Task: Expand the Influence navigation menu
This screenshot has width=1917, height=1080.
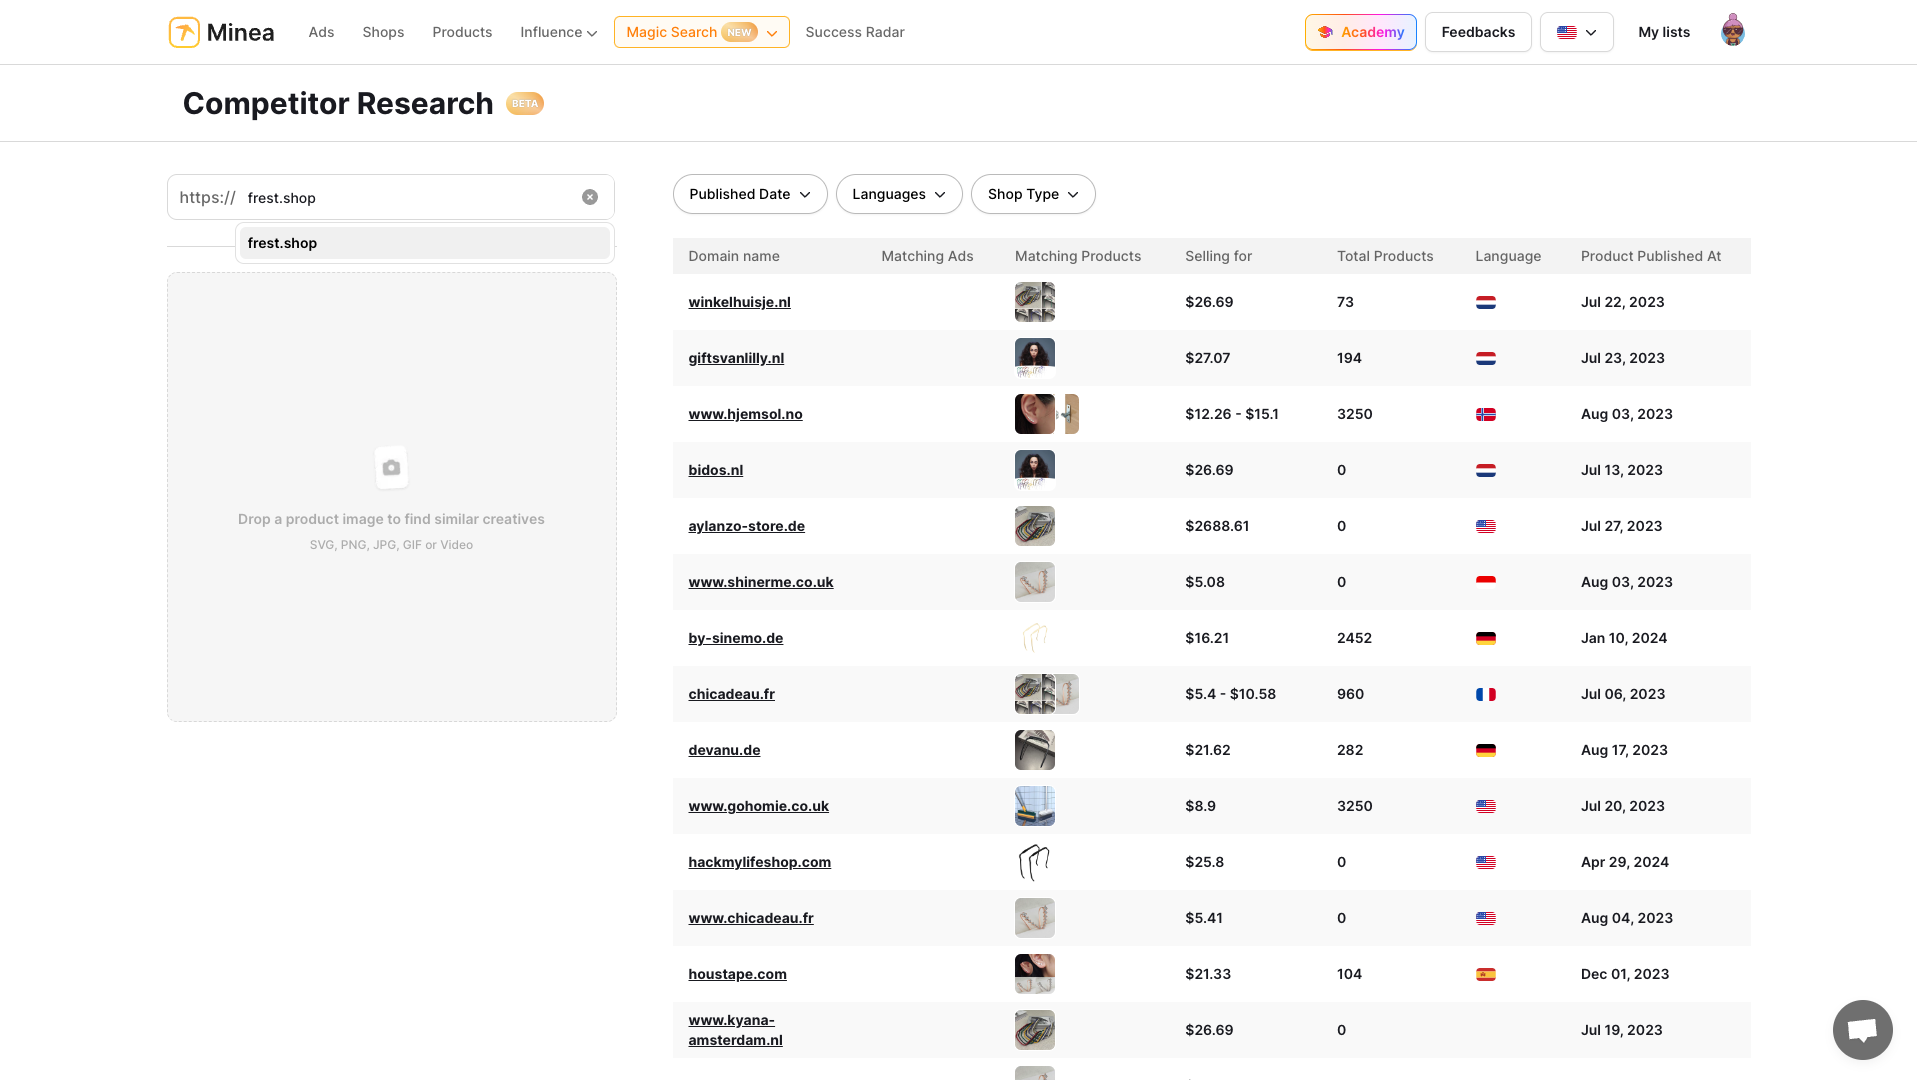Action: pos(558,32)
